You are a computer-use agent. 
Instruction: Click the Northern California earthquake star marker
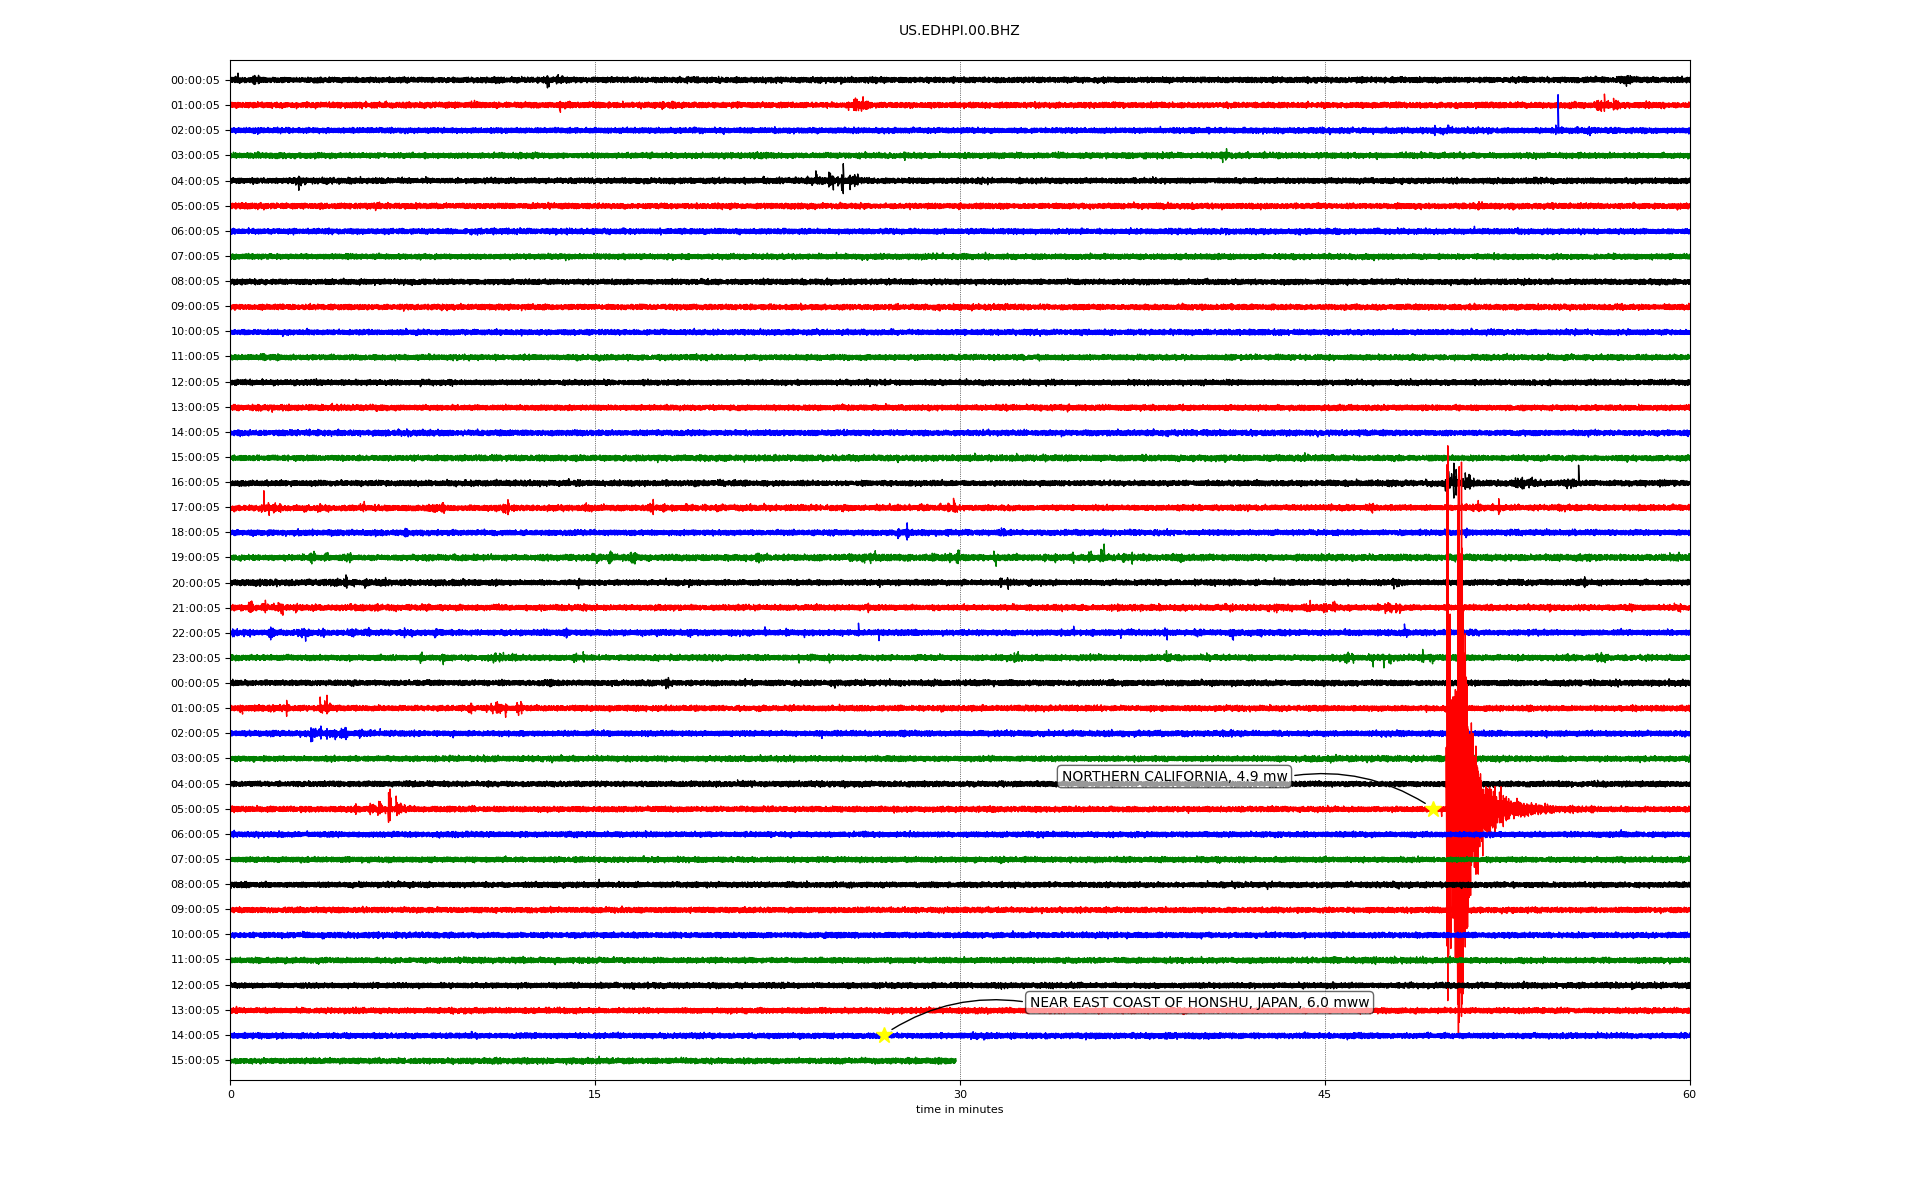(x=1432, y=809)
